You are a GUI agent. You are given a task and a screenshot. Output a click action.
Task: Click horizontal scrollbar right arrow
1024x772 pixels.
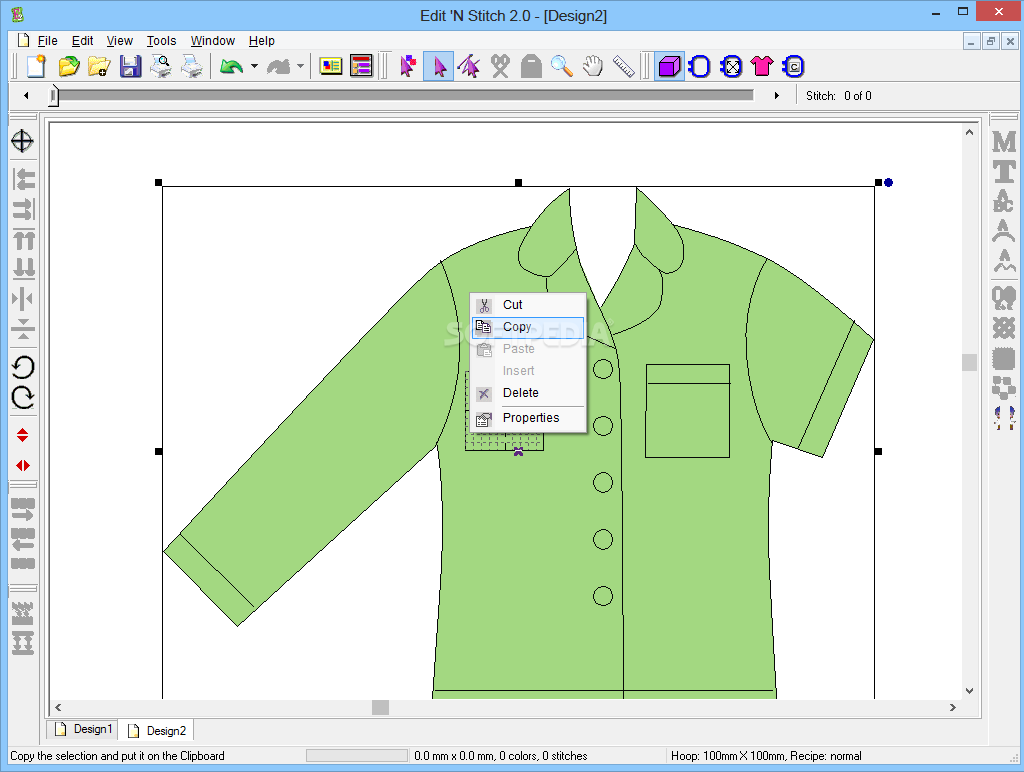(953, 707)
